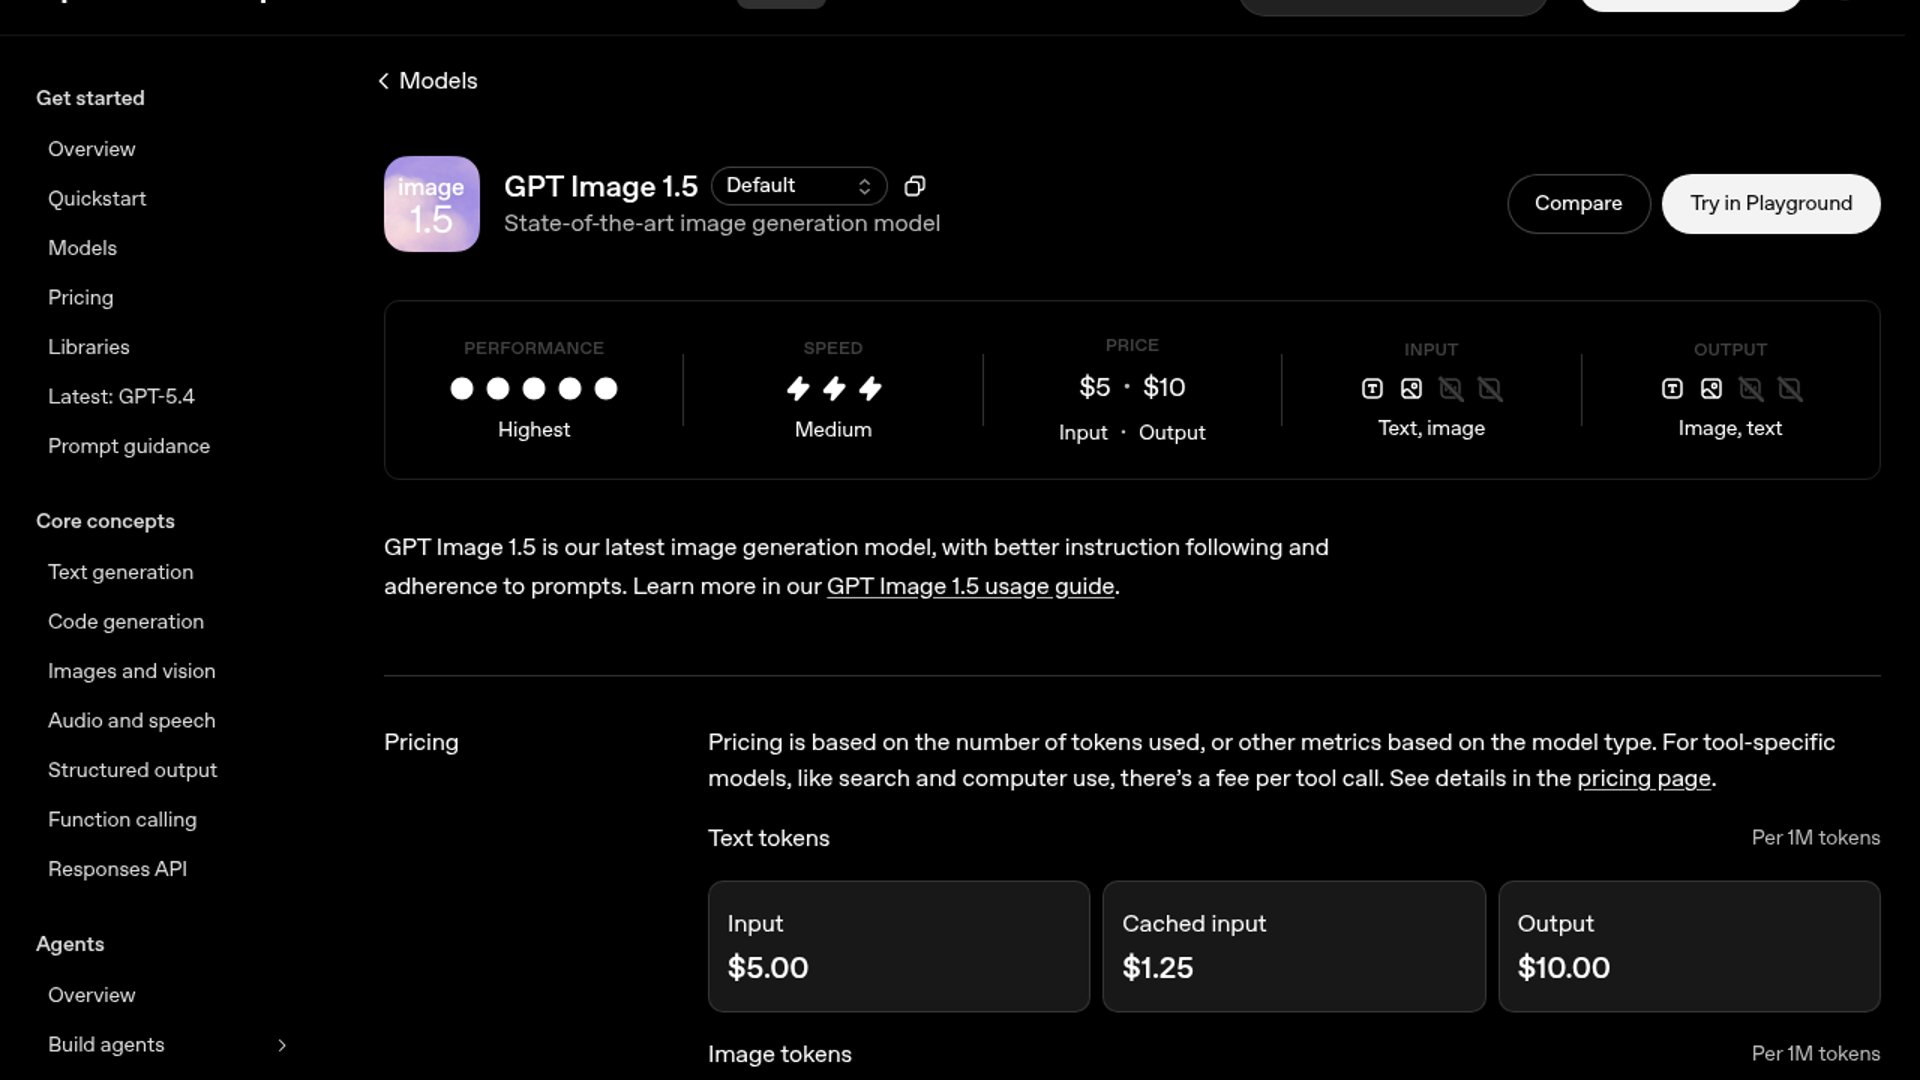
Task: Open Function calling sidebar entry
Action: pos(122,820)
